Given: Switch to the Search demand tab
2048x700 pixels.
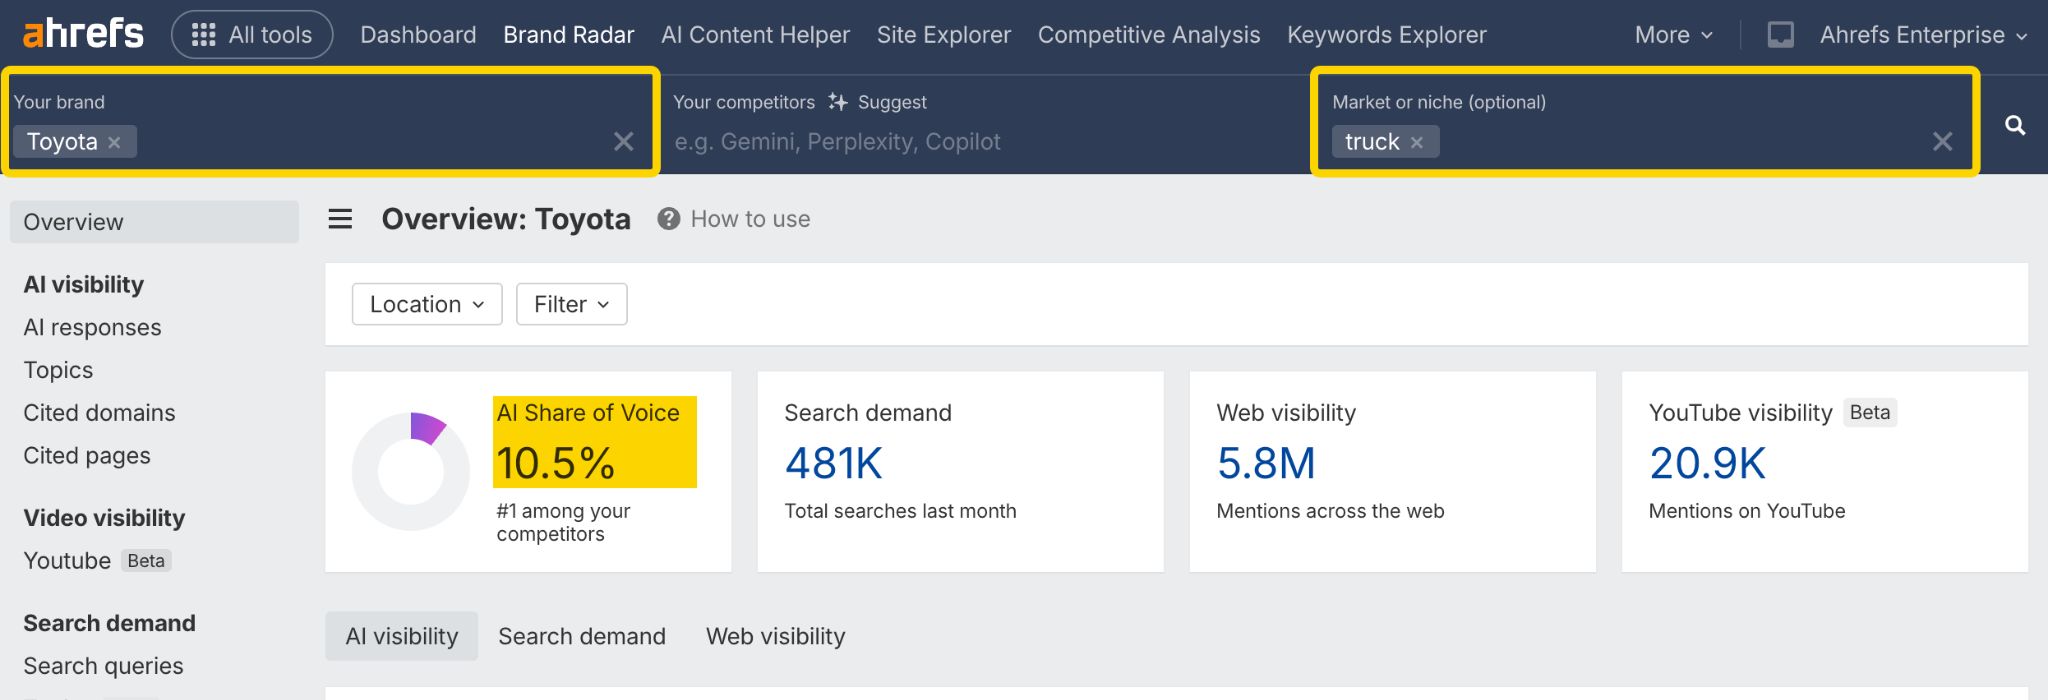Looking at the screenshot, I should 581,636.
